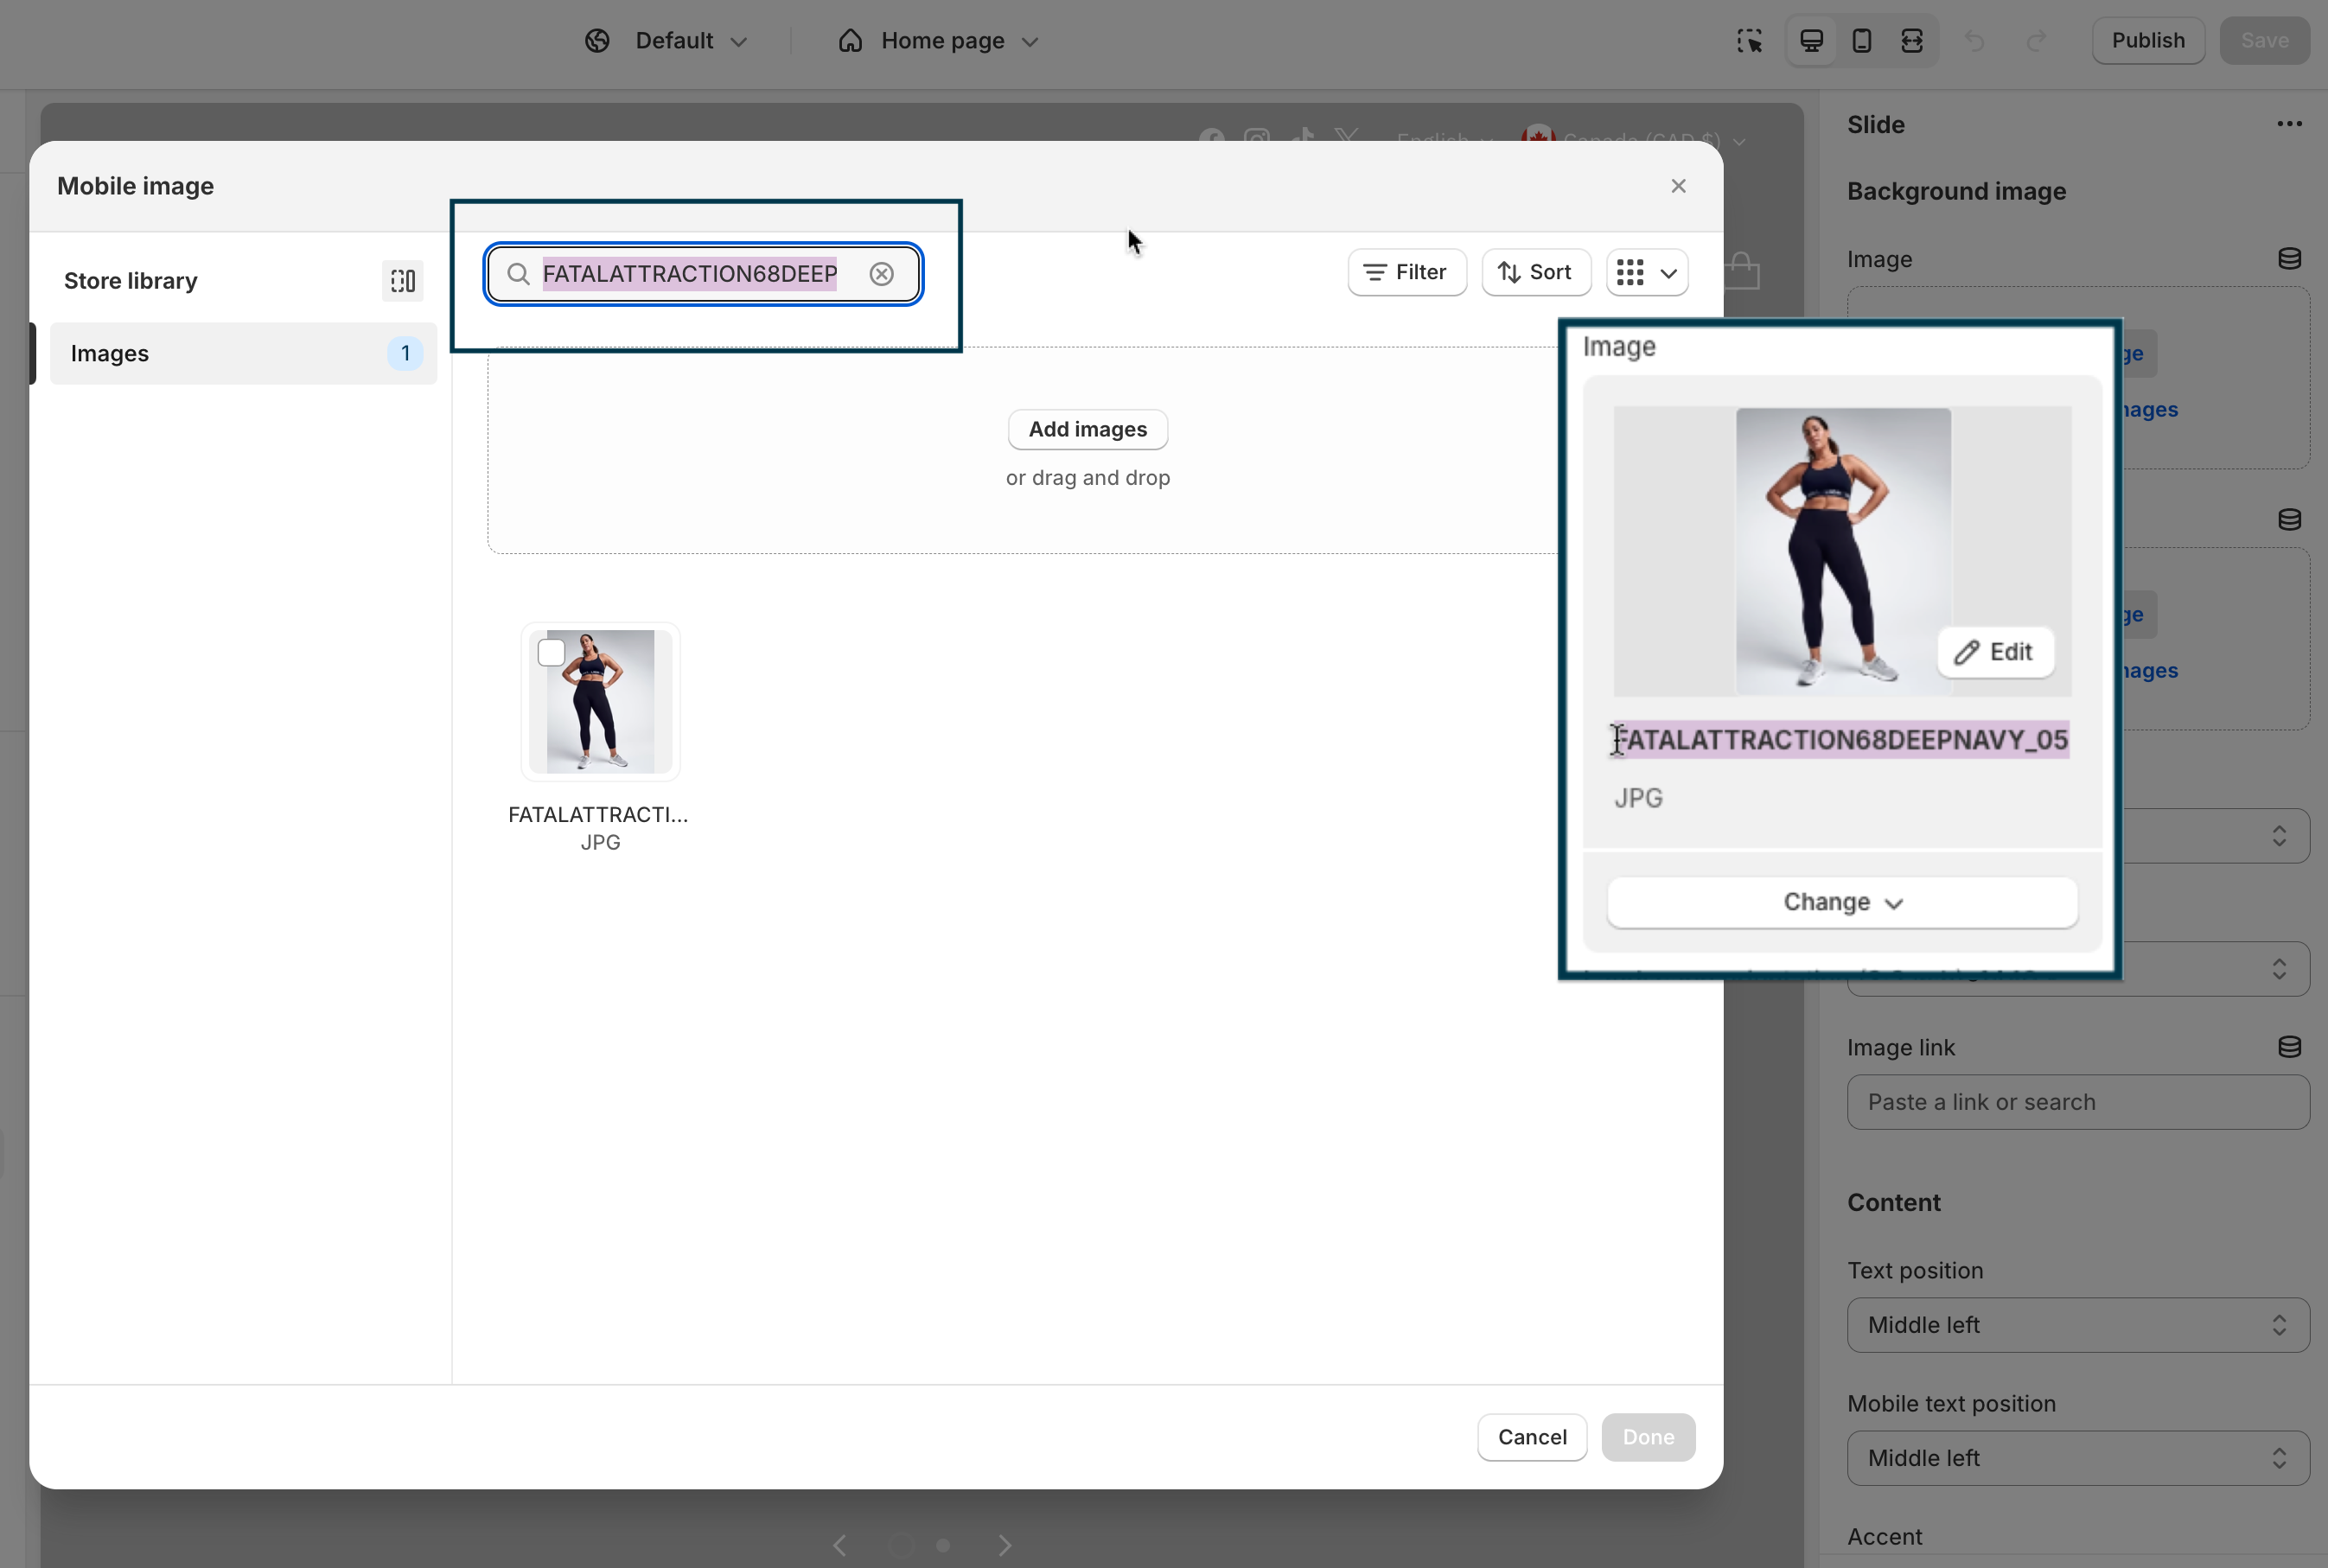Open the grid view layout options
Screen dimensions: 2328x1568
coord(1647,272)
